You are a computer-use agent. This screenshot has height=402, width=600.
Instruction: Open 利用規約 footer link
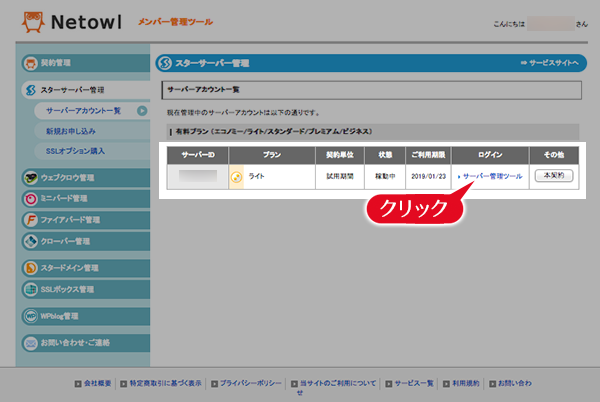[466, 383]
